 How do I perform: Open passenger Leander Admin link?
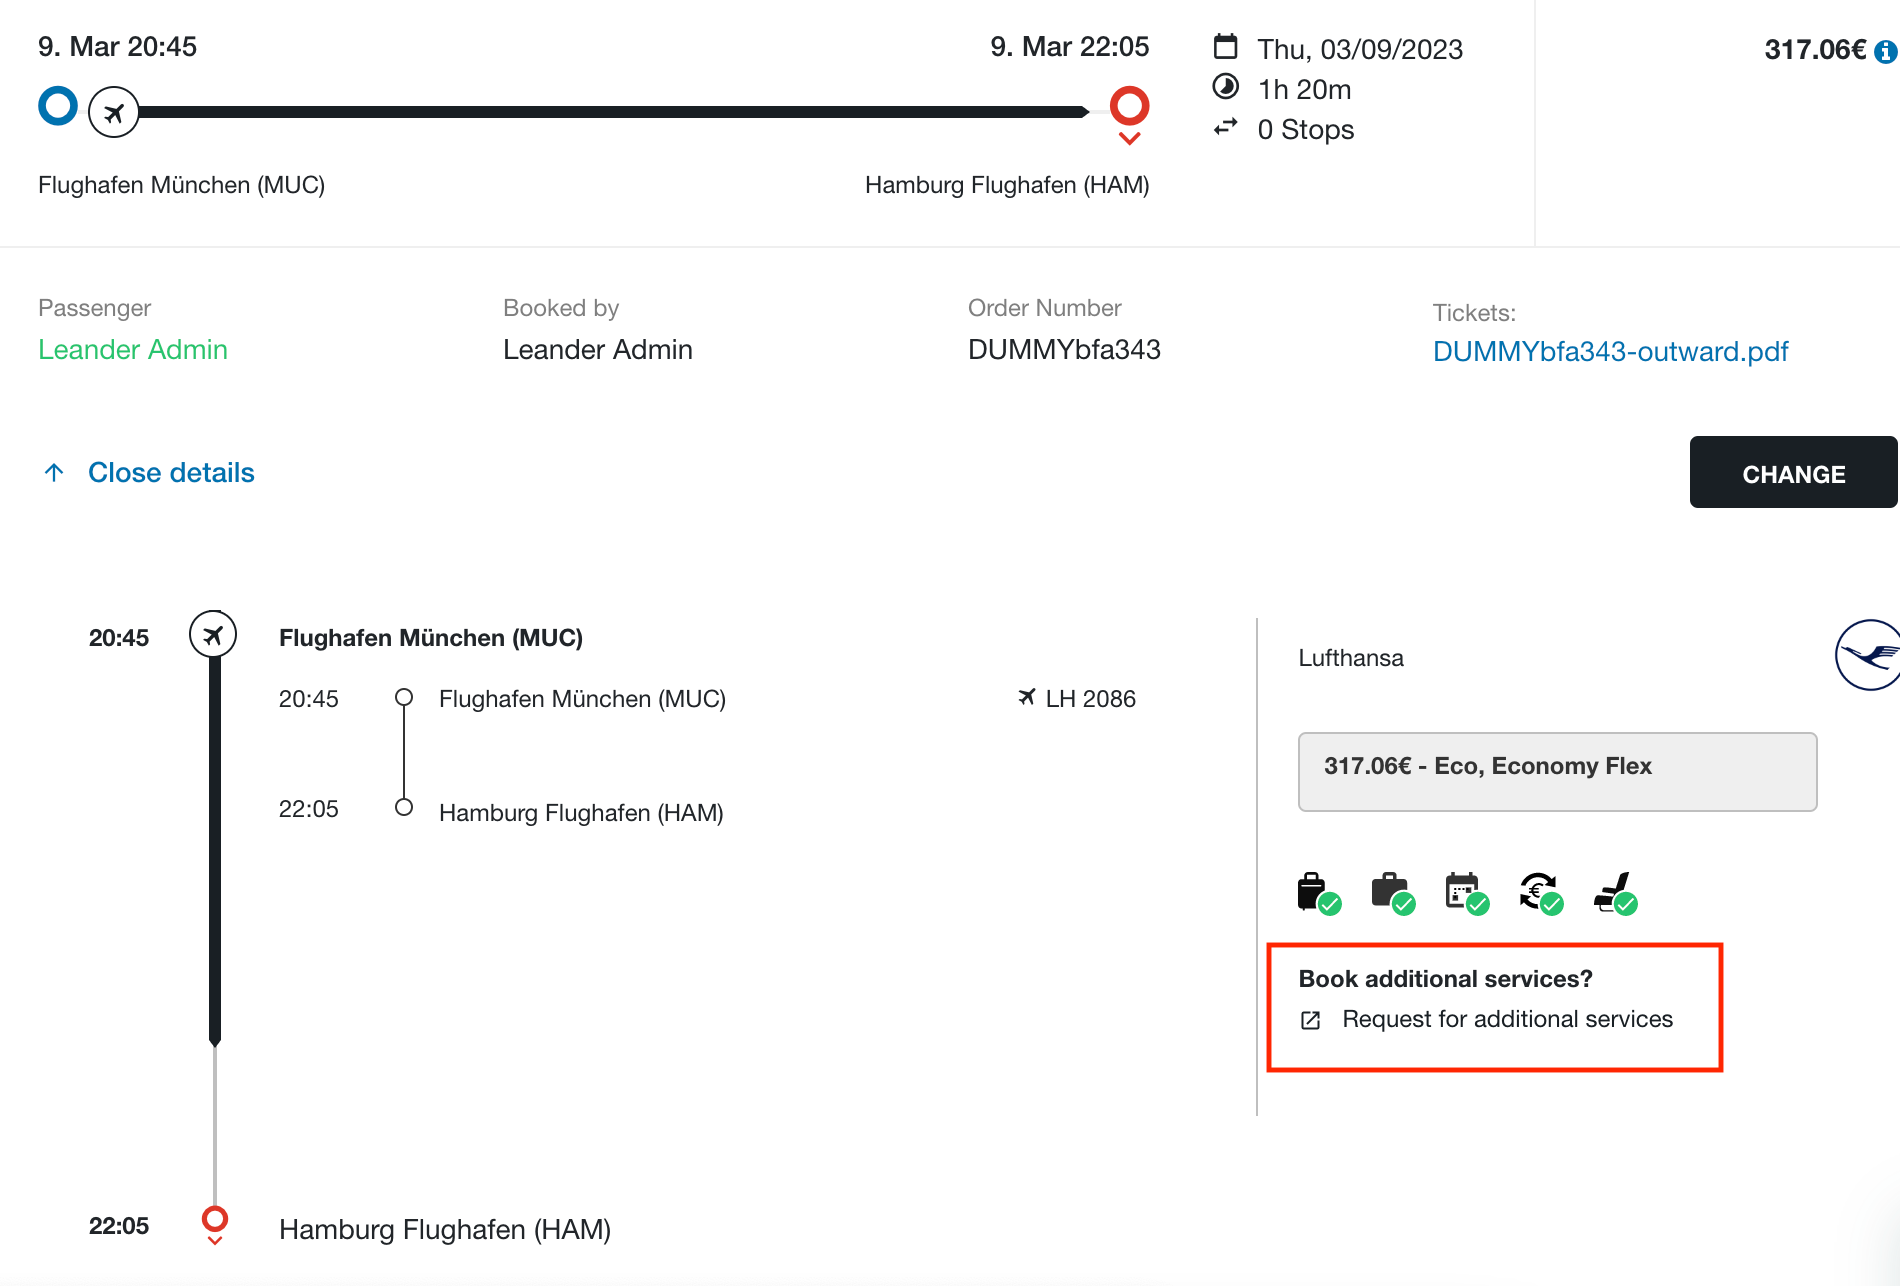click(x=133, y=350)
